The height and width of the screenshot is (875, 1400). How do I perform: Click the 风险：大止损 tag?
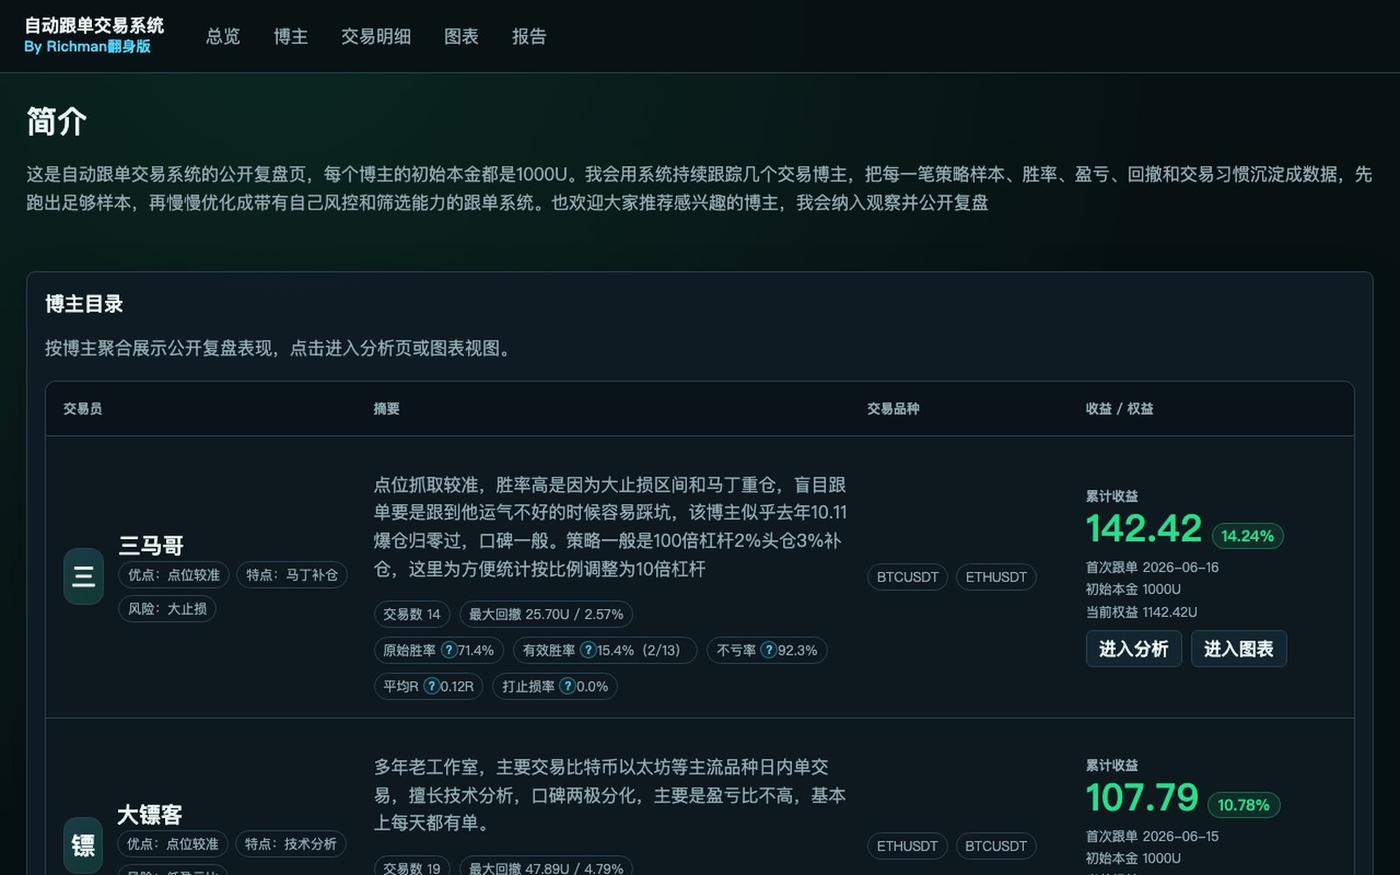click(167, 608)
